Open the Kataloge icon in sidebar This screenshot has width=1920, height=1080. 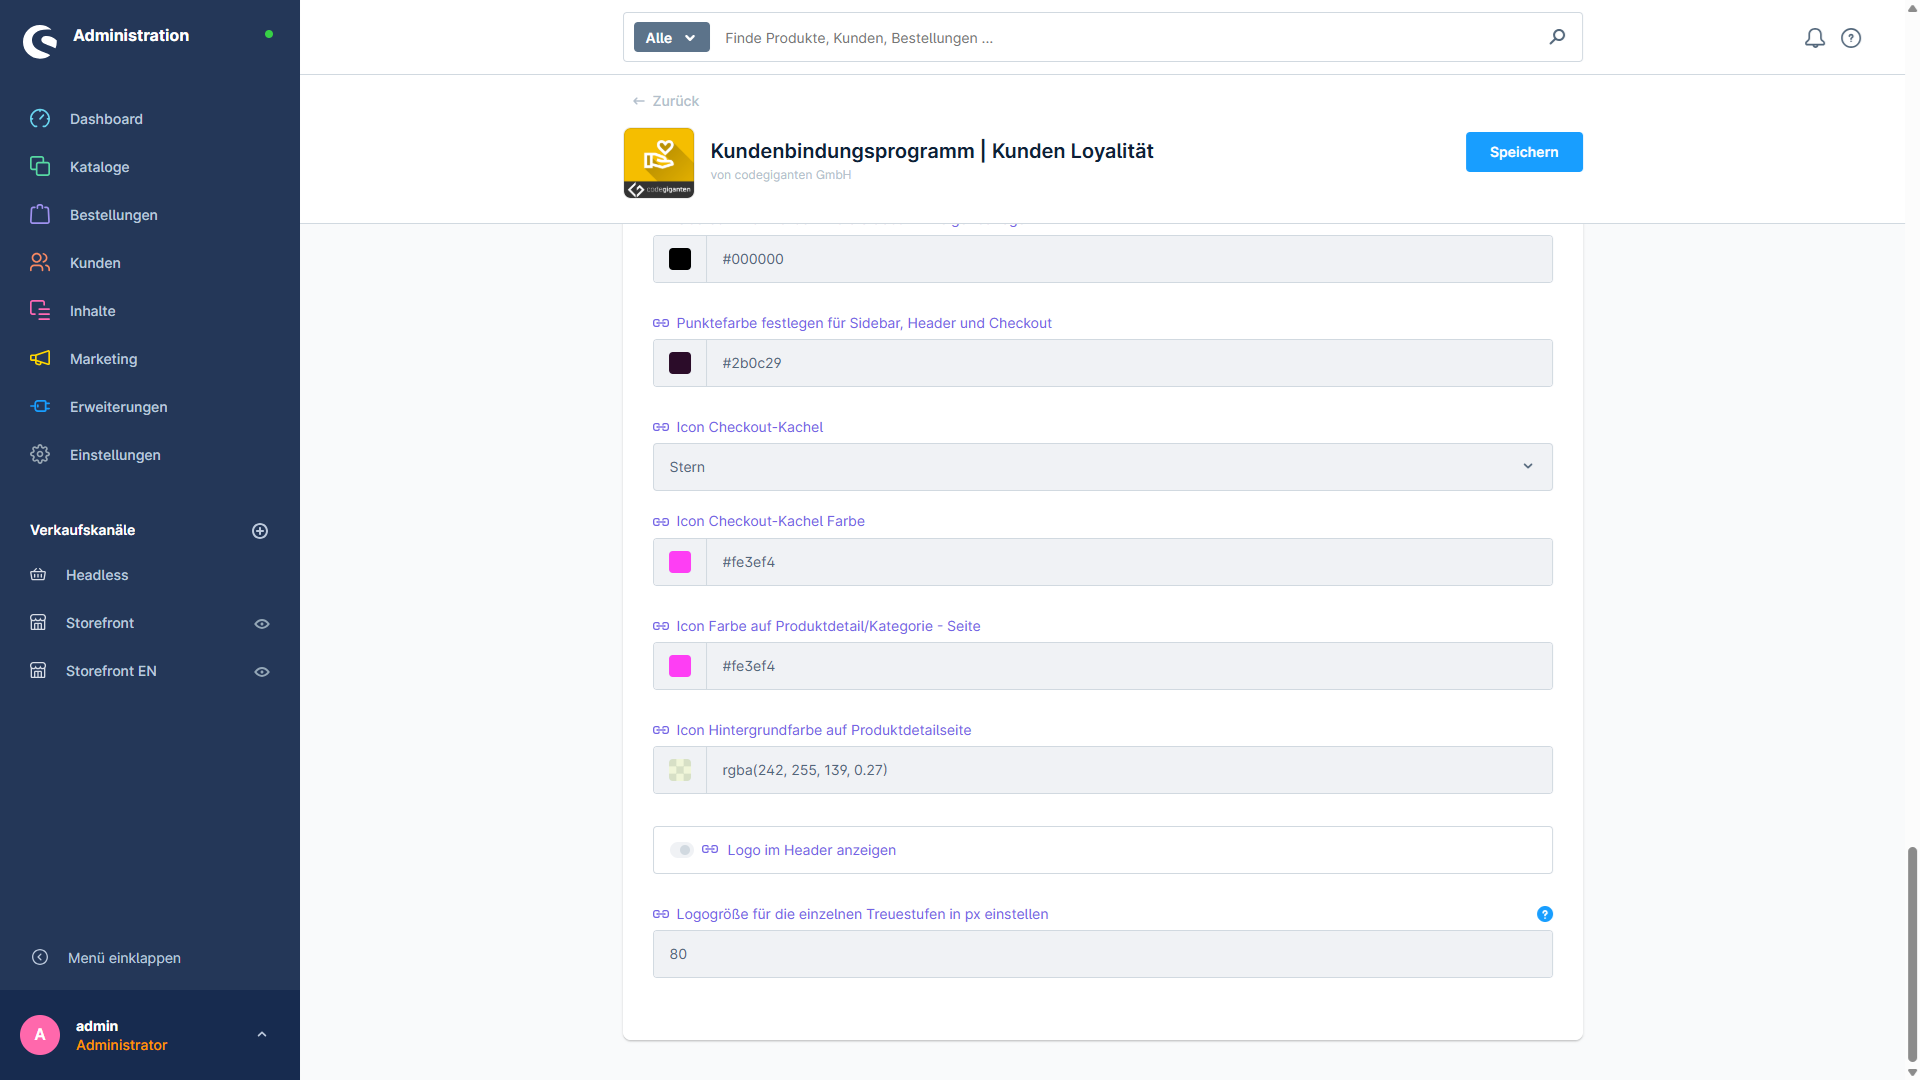pyautogui.click(x=40, y=167)
